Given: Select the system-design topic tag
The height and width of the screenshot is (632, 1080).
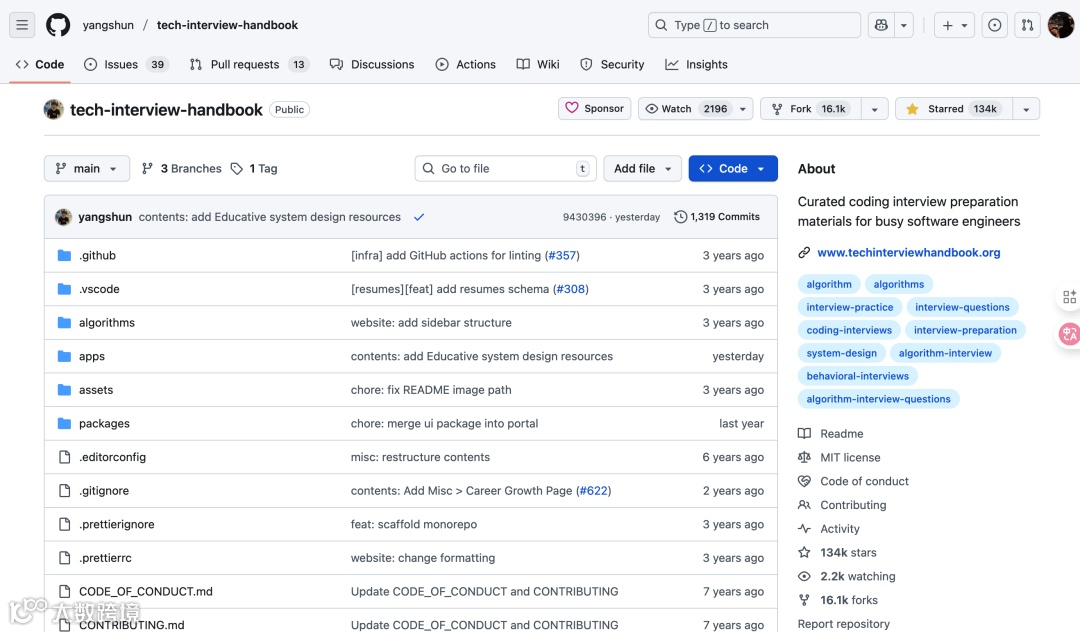Looking at the screenshot, I should tap(841, 353).
